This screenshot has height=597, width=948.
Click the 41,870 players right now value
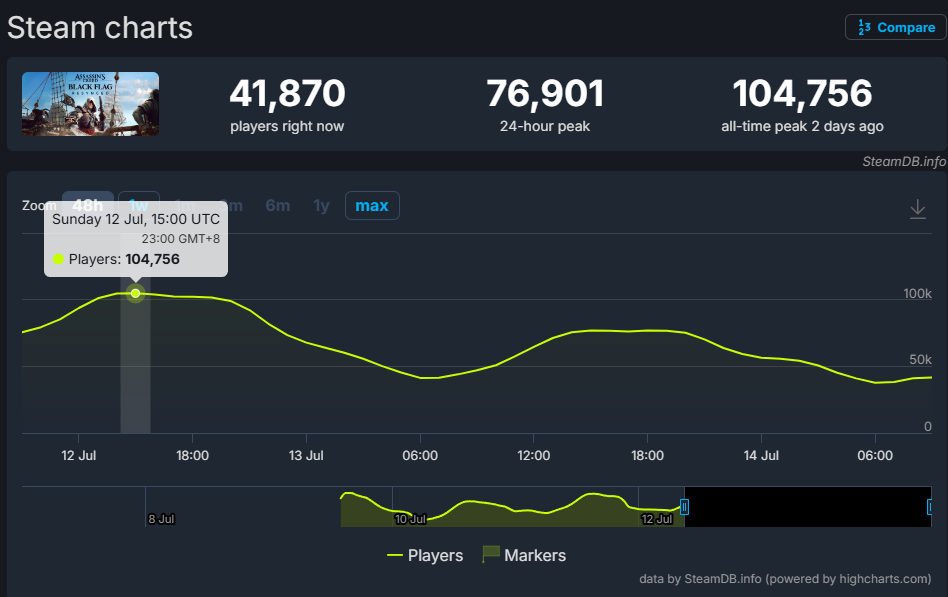[287, 94]
